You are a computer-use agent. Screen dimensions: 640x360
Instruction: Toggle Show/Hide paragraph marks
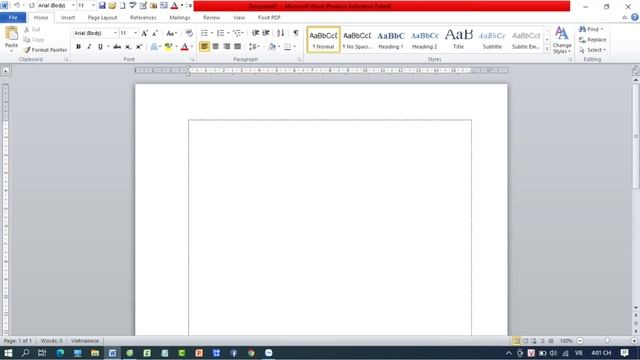click(x=296, y=33)
